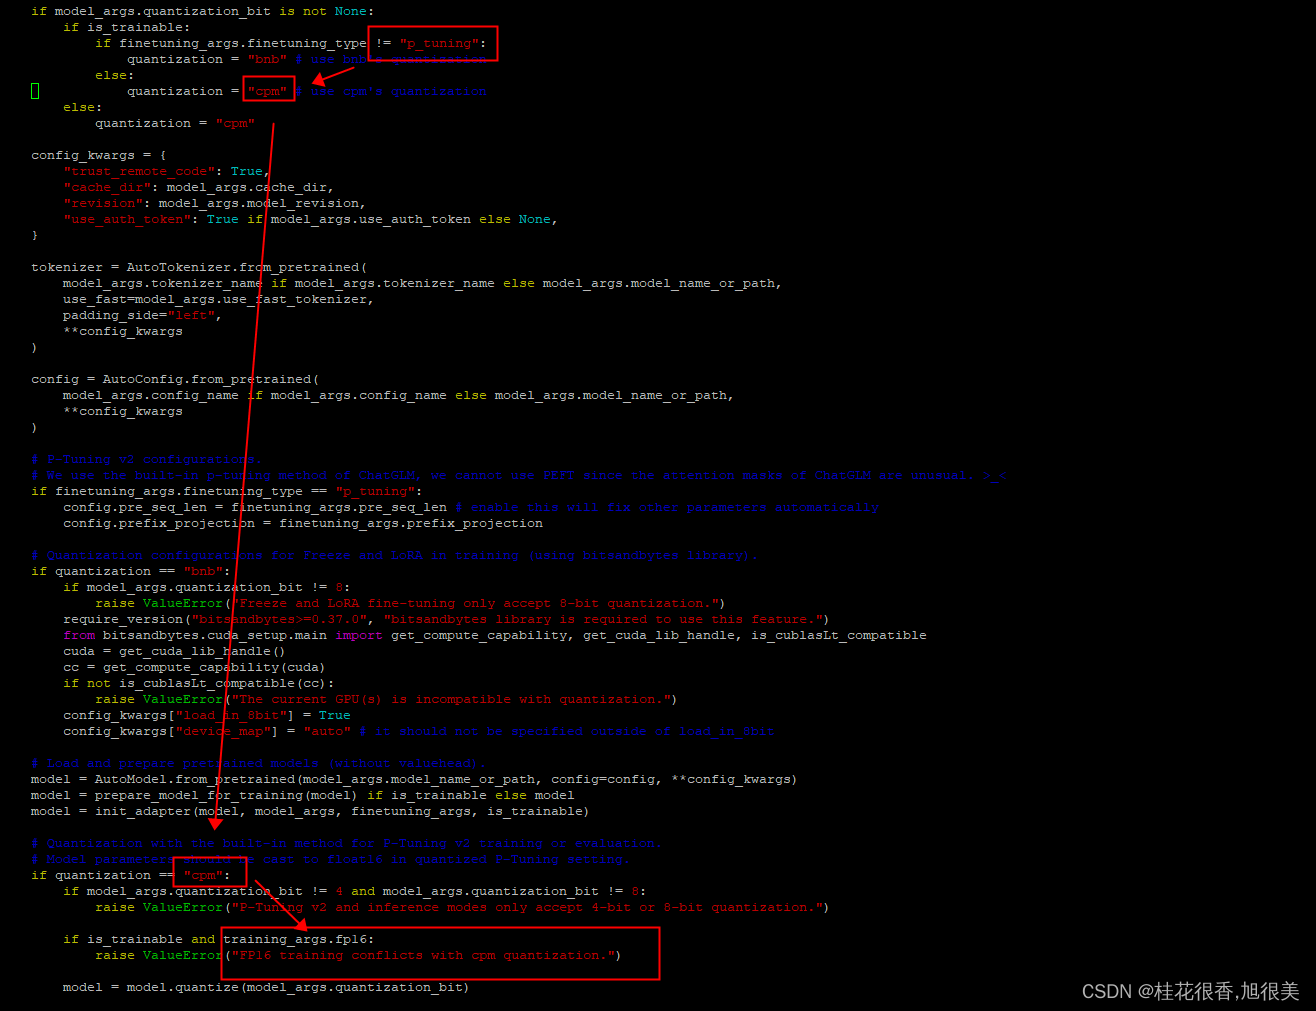Select the use_auth_token True value
Viewport: 1316px width, 1011px height.
222,219
